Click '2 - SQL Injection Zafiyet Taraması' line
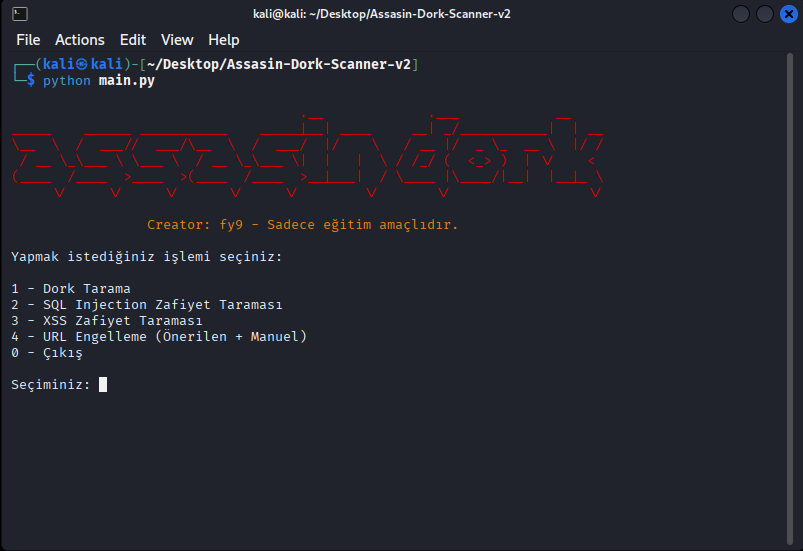 [x=146, y=305]
